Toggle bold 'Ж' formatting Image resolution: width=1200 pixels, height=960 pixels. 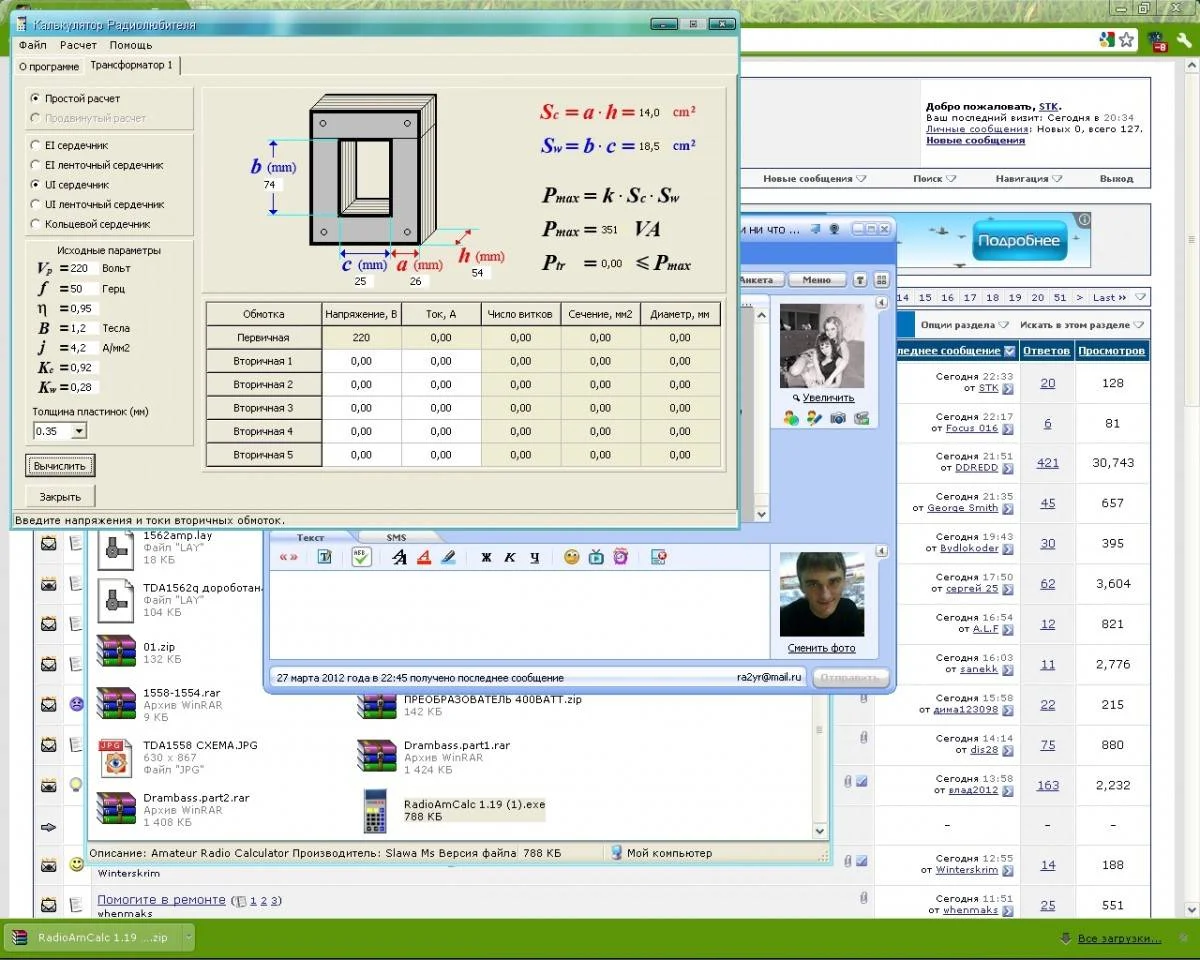(x=486, y=557)
